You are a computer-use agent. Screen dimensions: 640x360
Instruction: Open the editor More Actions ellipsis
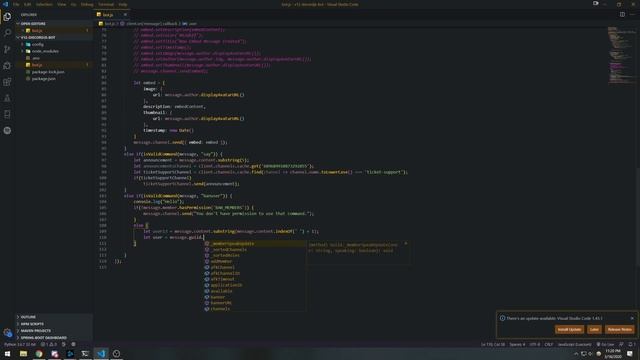[632, 14]
